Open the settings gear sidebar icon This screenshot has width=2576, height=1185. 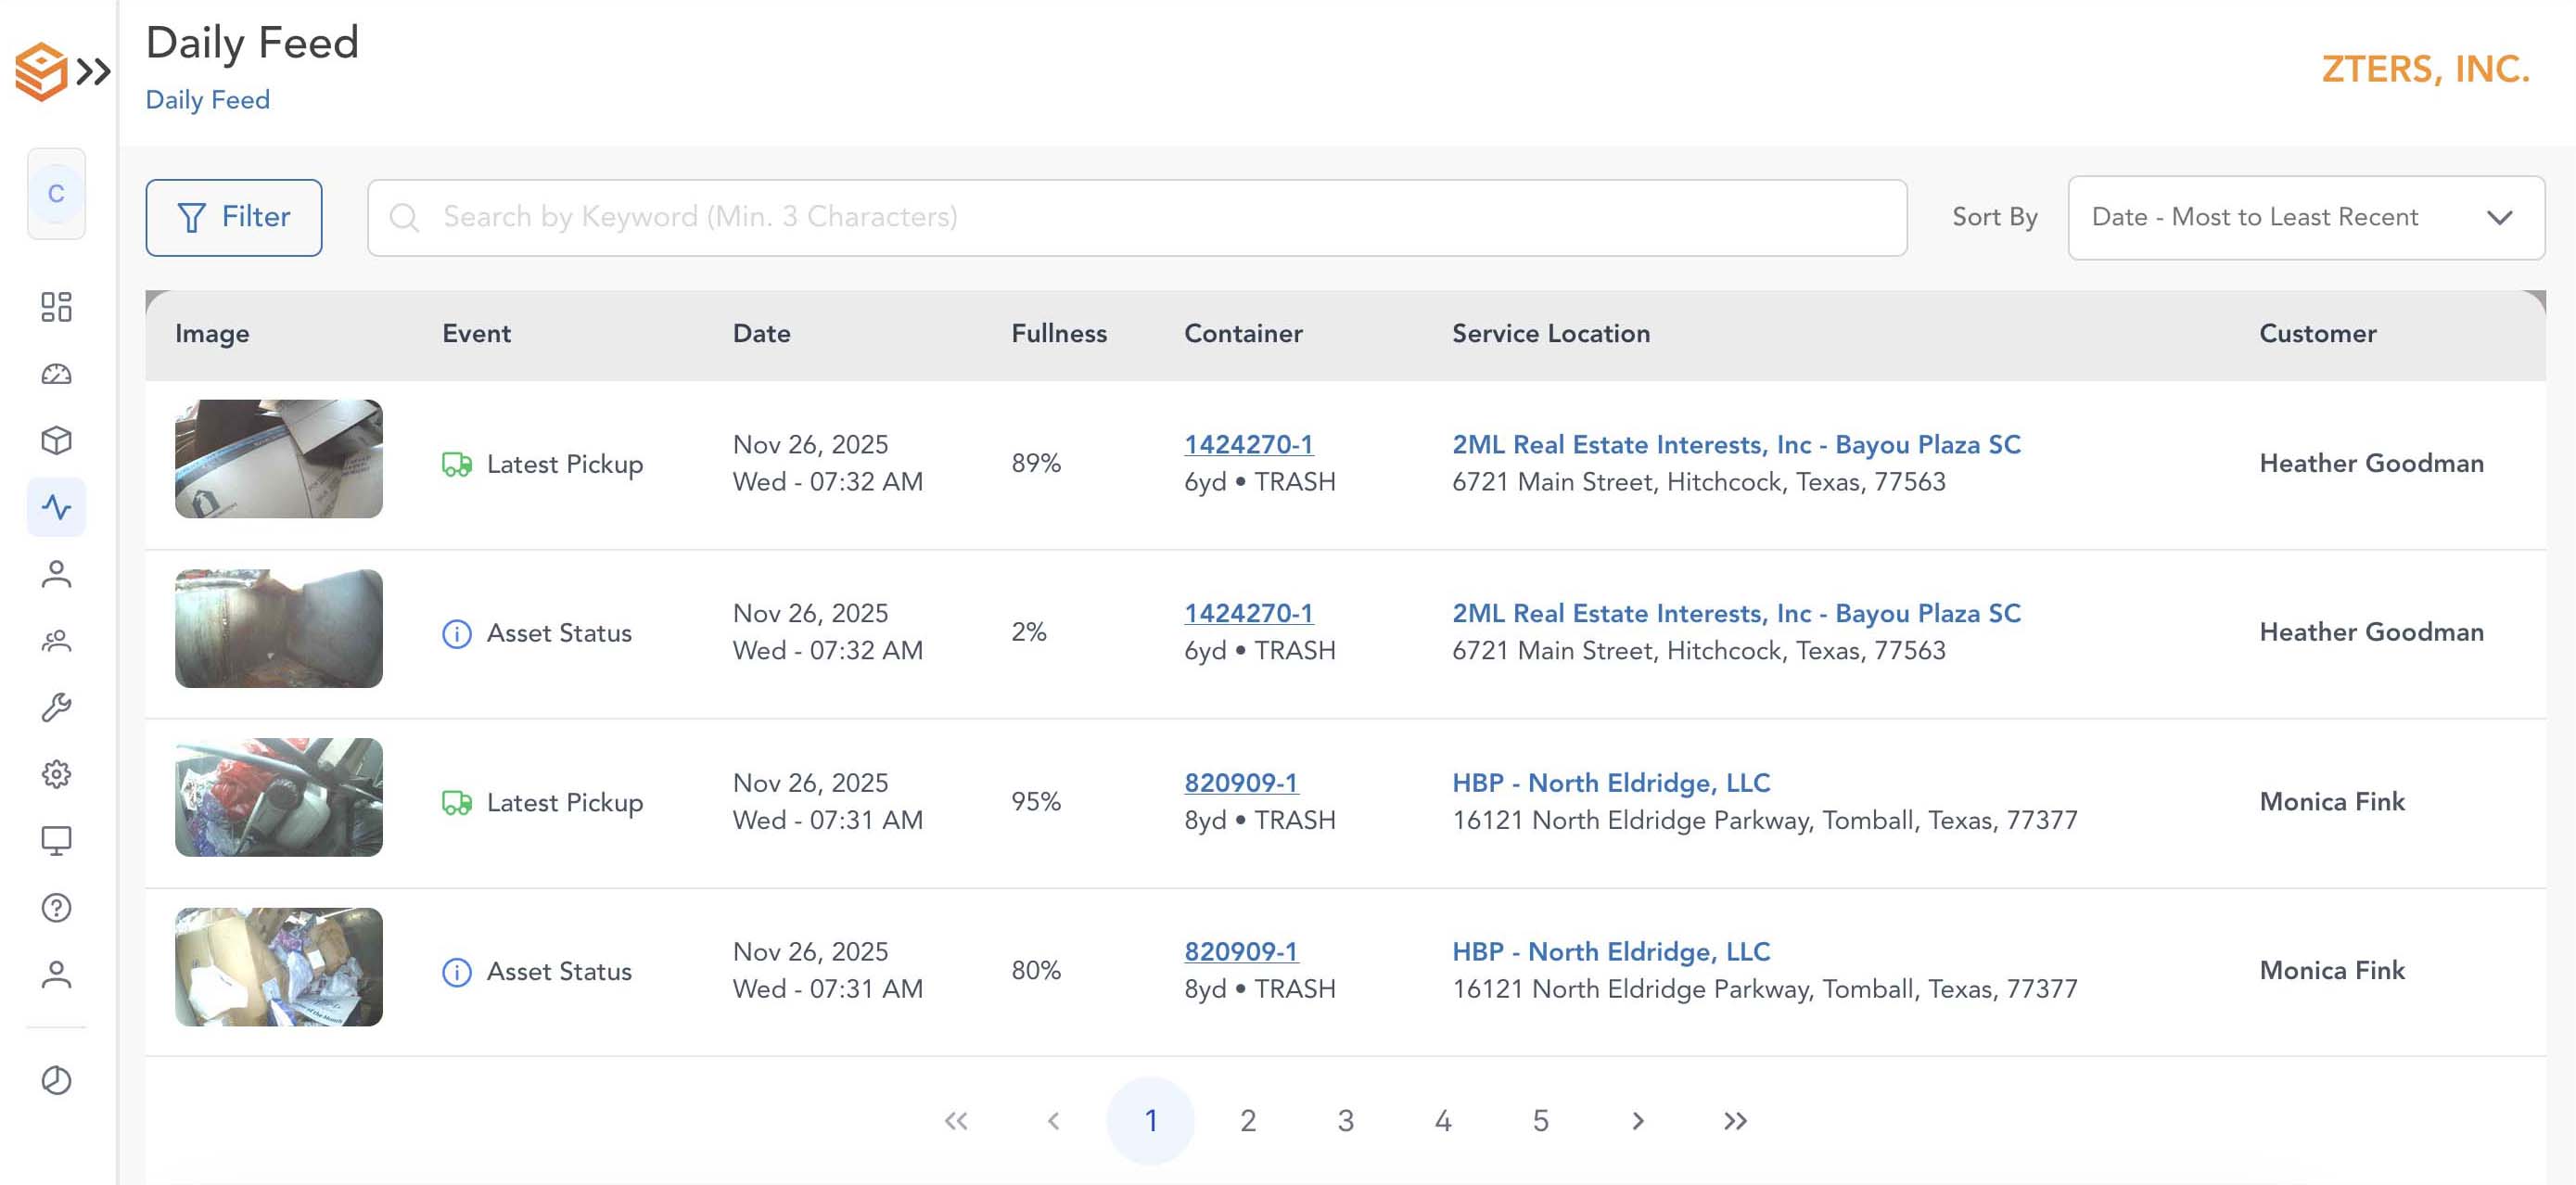pyautogui.click(x=56, y=773)
